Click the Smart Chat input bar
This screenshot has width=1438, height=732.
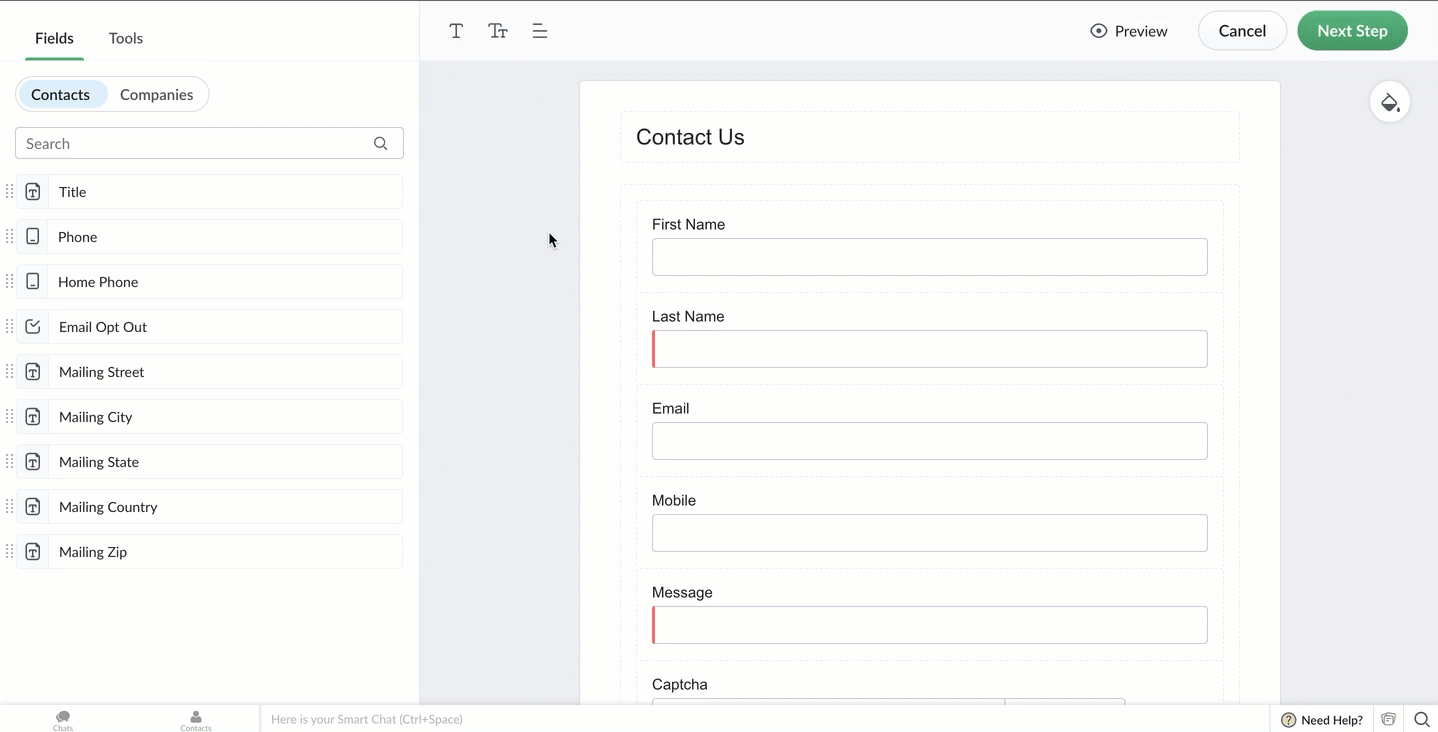(x=764, y=719)
